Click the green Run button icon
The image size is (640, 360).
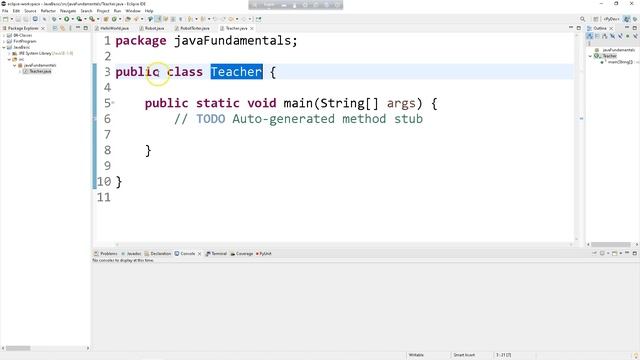coord(67,19)
